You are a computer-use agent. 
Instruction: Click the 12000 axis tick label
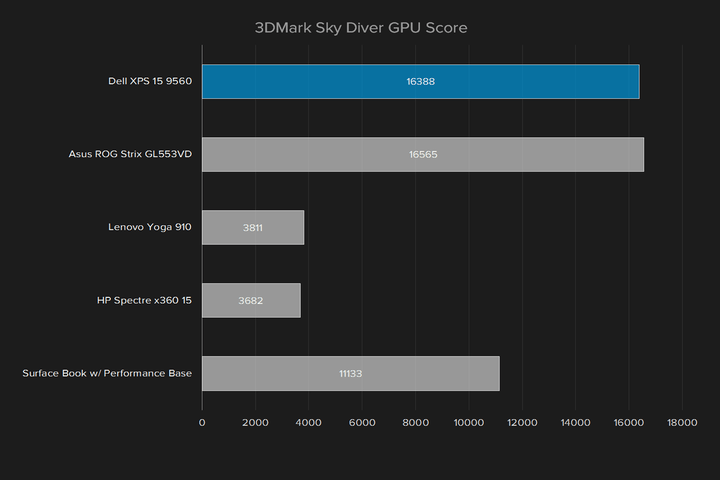pyautogui.click(x=522, y=423)
